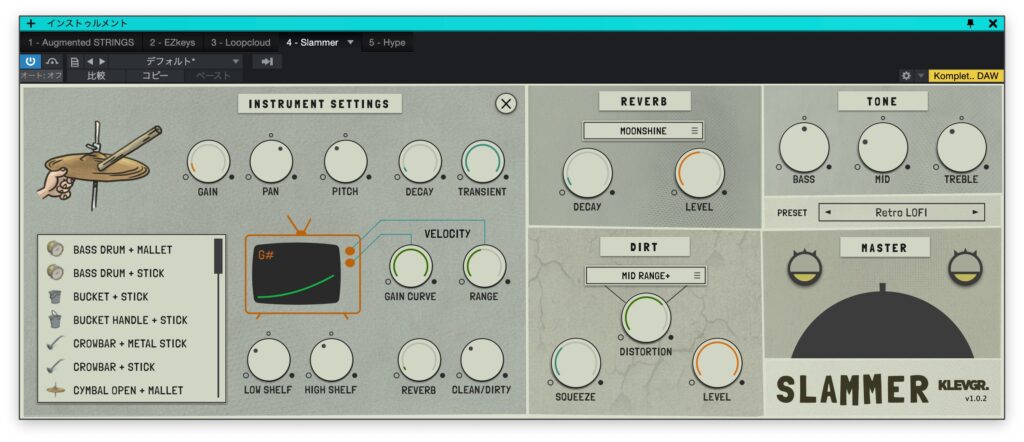This screenshot has width=1024, height=442.
Task: Click the GAIN knob
Action: click(x=208, y=162)
